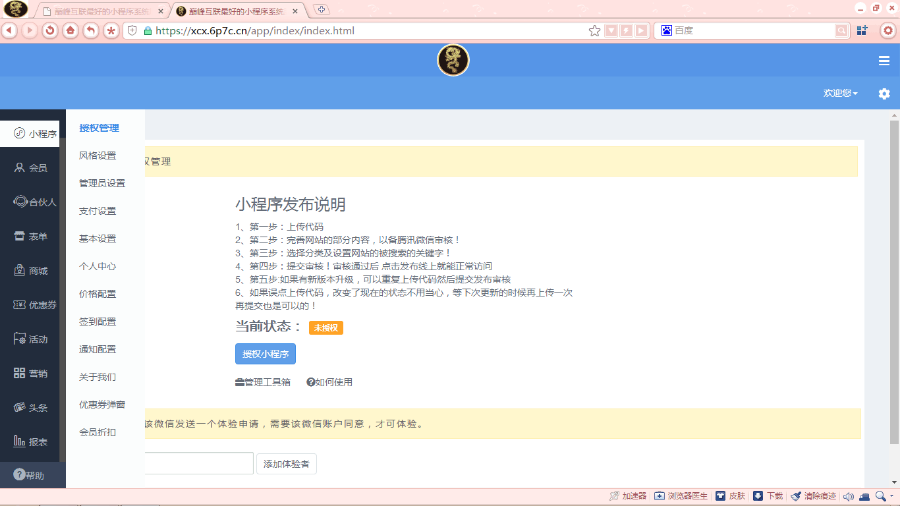
Task: Open the browser extensions grid icon
Action: [862, 30]
